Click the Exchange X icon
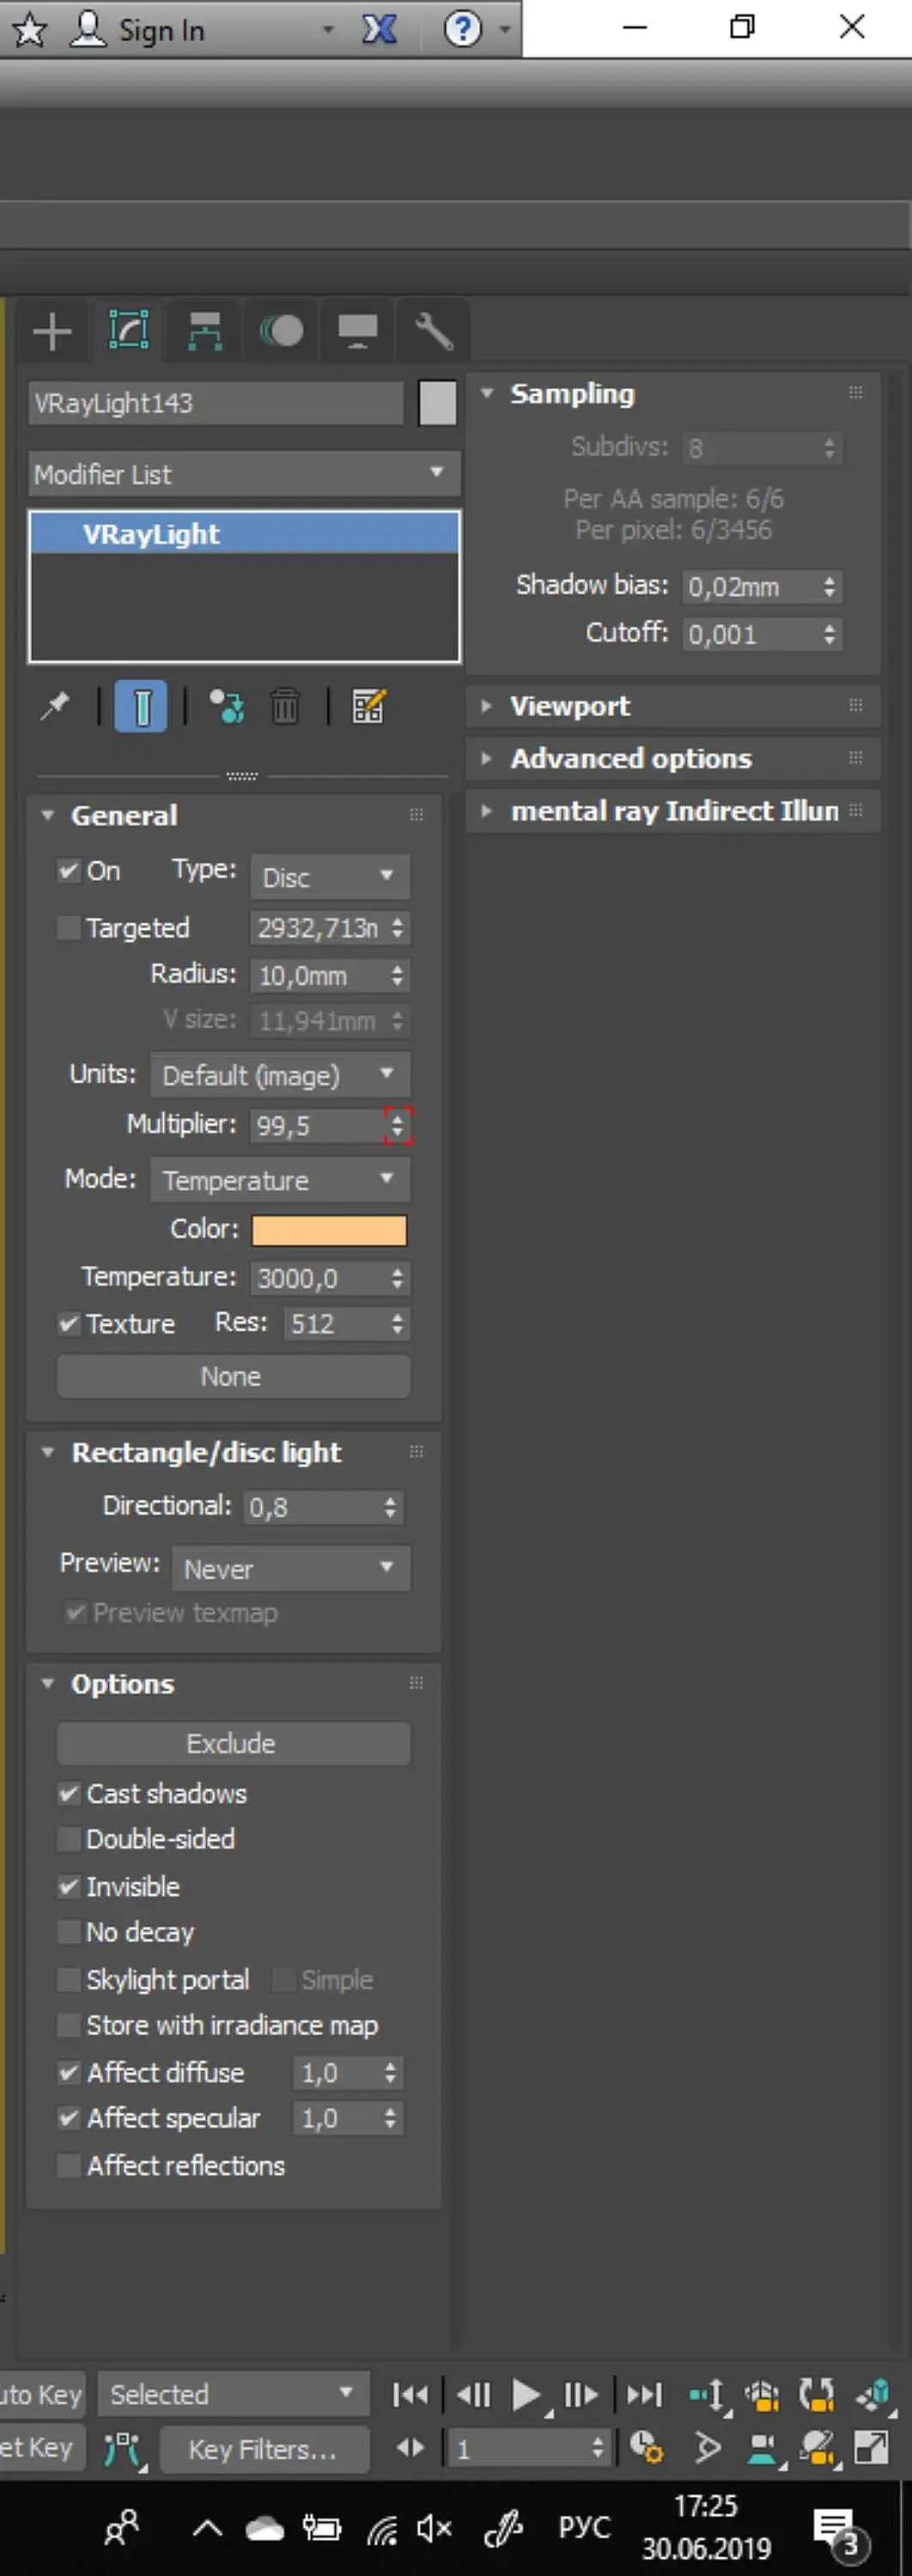Viewport: 912px width, 2576px height. (379, 29)
